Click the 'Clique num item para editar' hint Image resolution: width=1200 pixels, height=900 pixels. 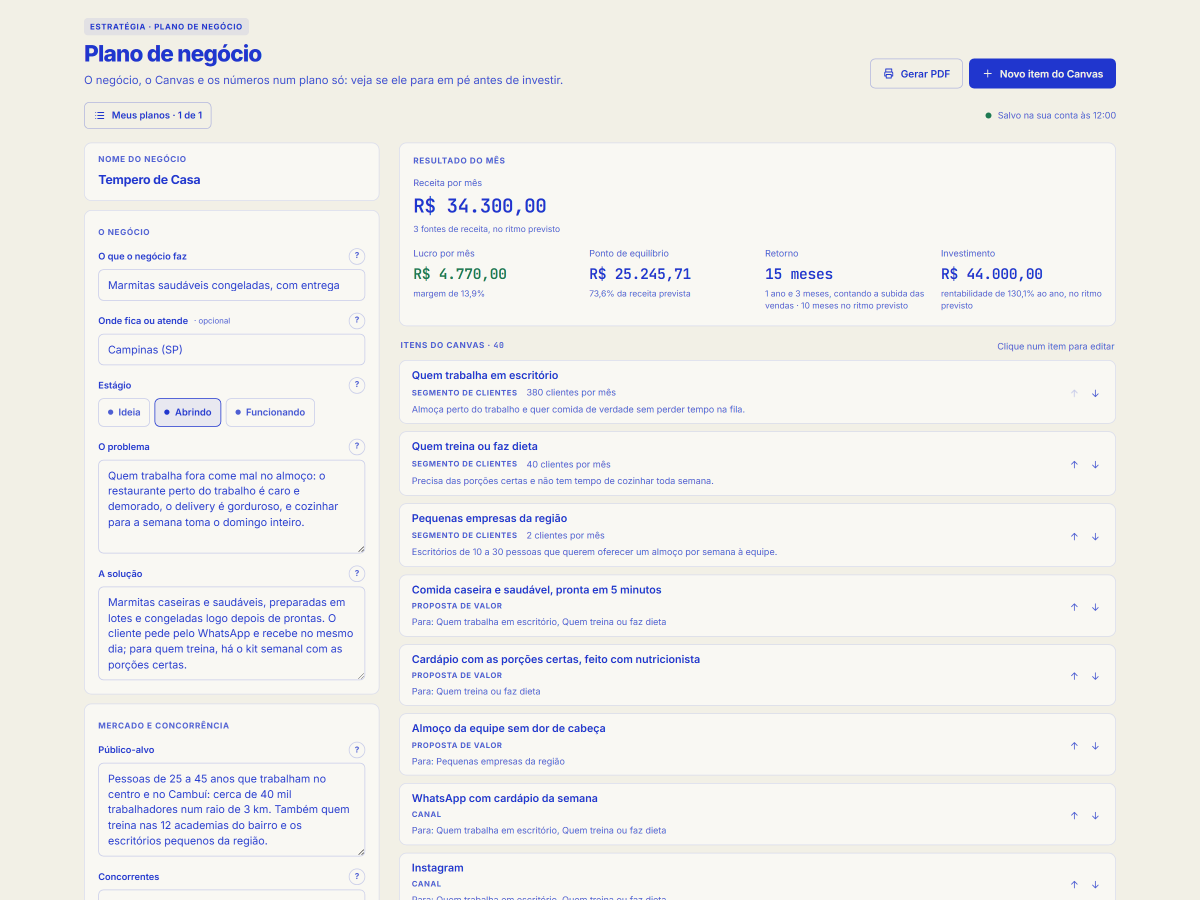pyautogui.click(x=1055, y=346)
